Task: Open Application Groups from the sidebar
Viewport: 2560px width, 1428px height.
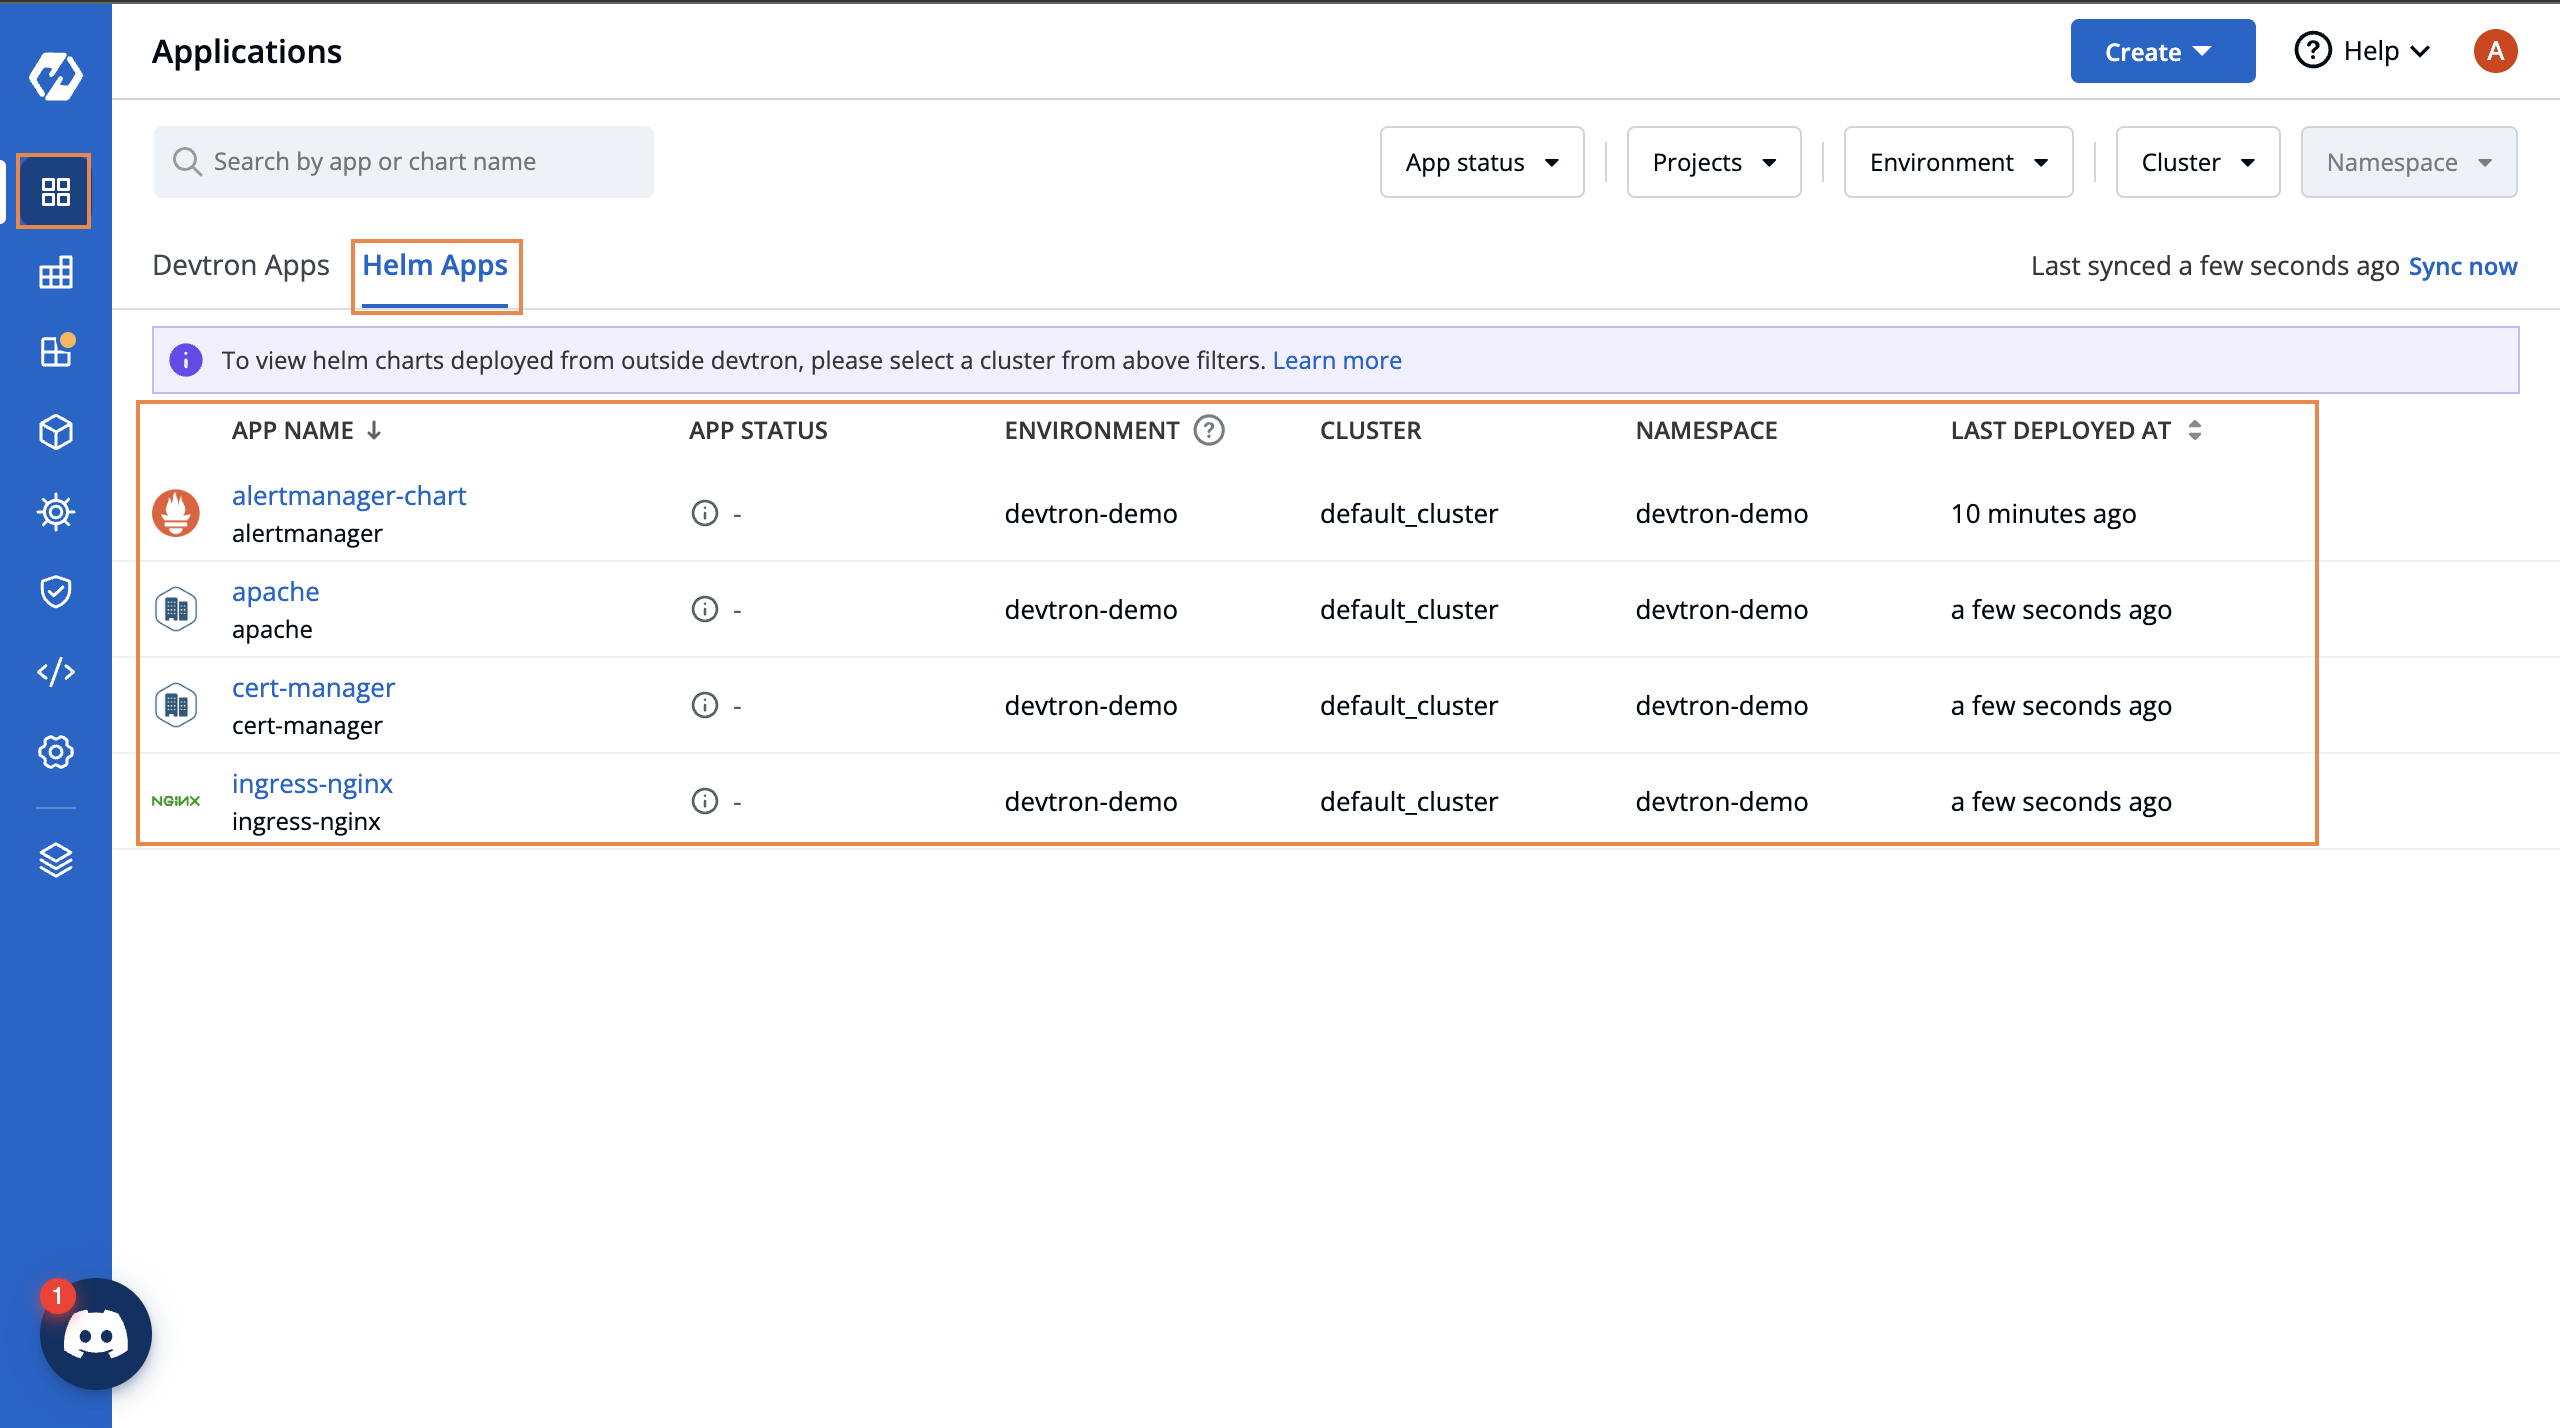Action: click(x=55, y=350)
